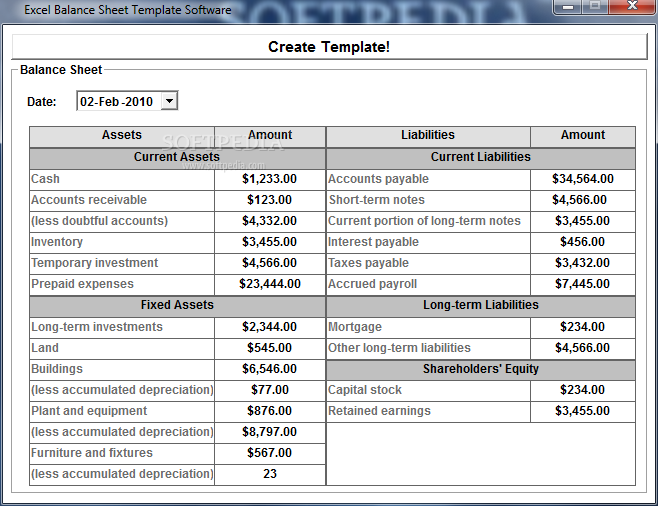
Task: Select the Plant and equipment label
Action: [89, 411]
